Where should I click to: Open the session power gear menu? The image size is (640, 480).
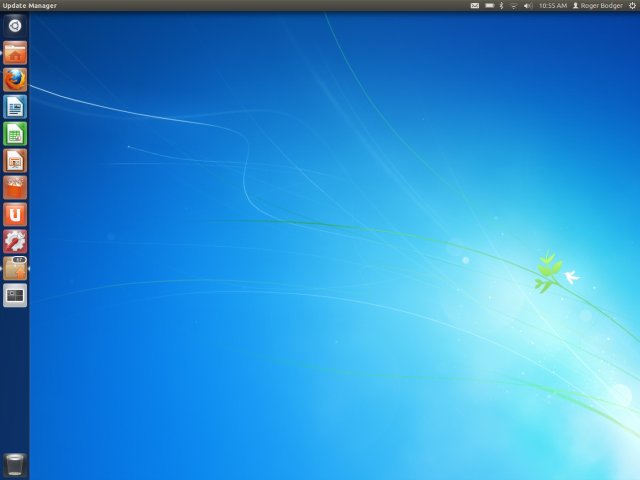[x=632, y=6]
